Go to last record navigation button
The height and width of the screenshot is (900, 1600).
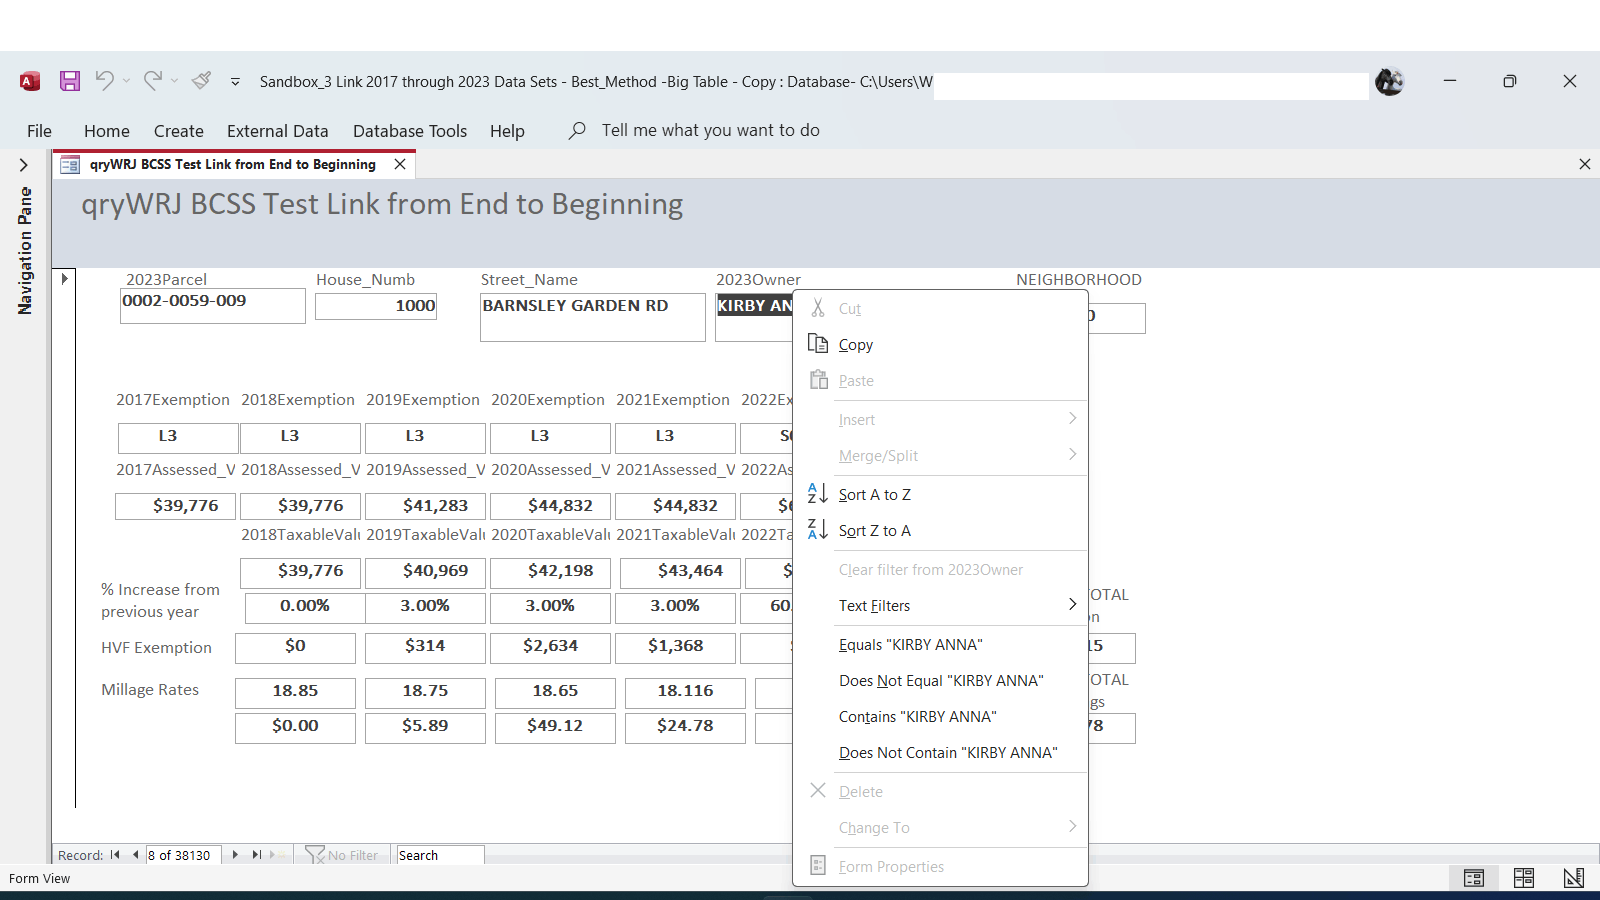(257, 855)
